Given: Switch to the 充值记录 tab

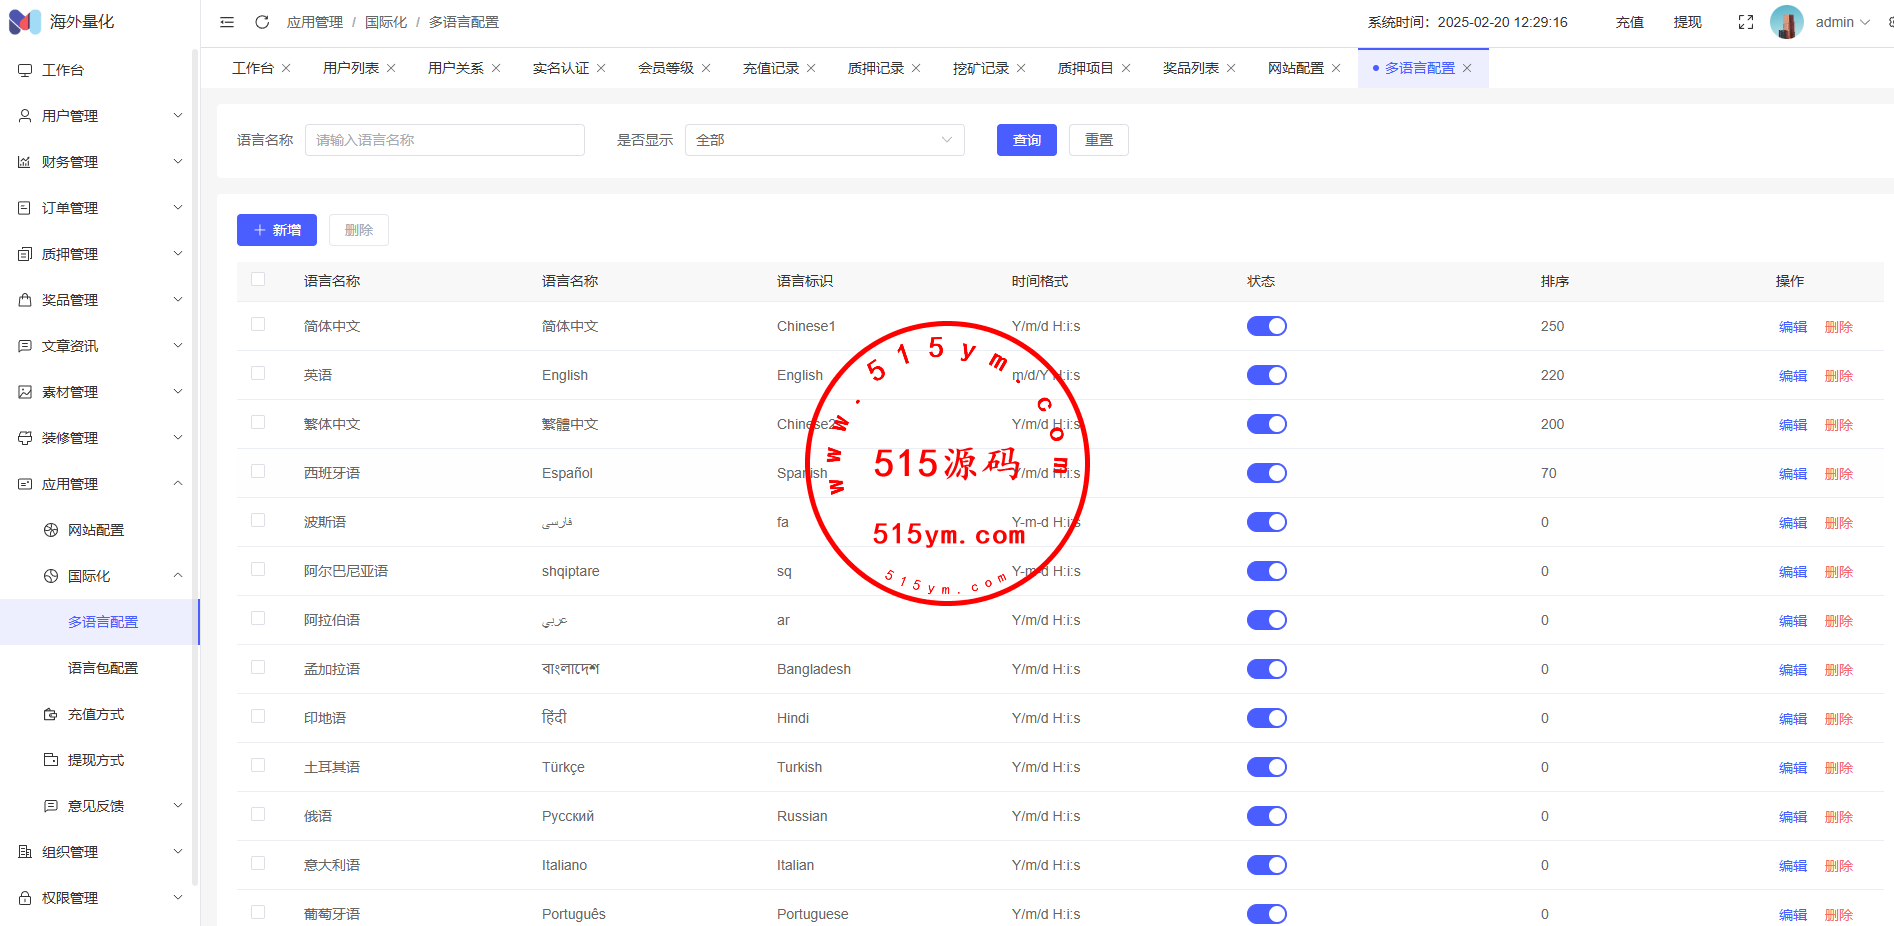Looking at the screenshot, I should (x=770, y=68).
